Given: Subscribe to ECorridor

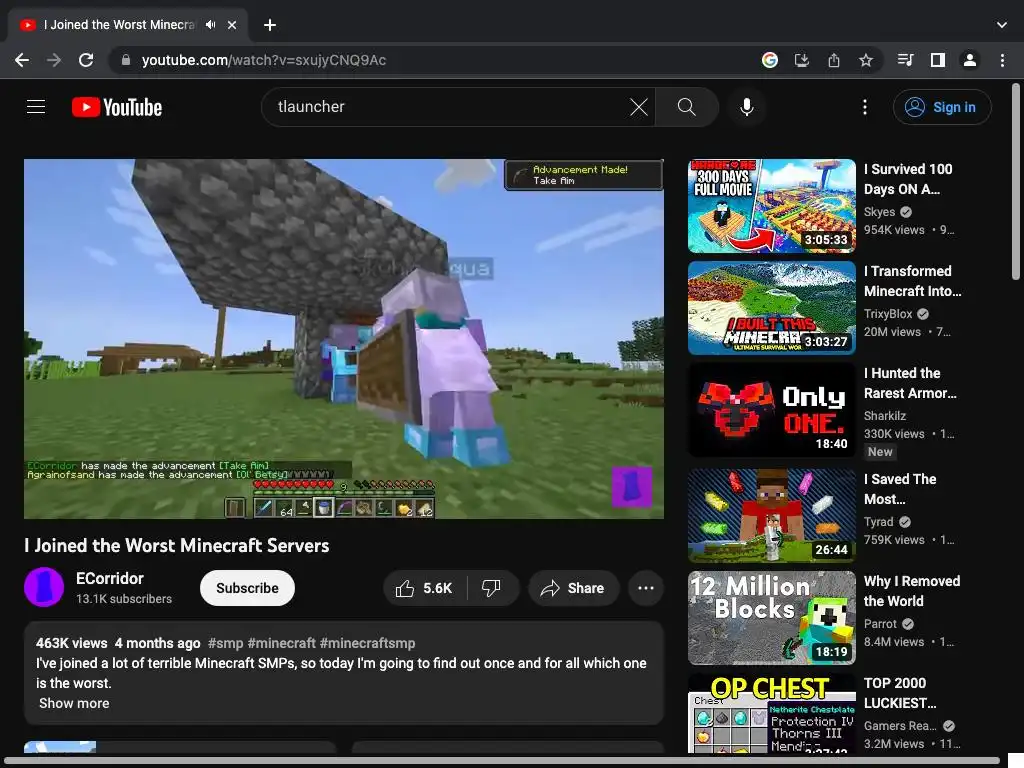Looking at the screenshot, I should 248,588.
